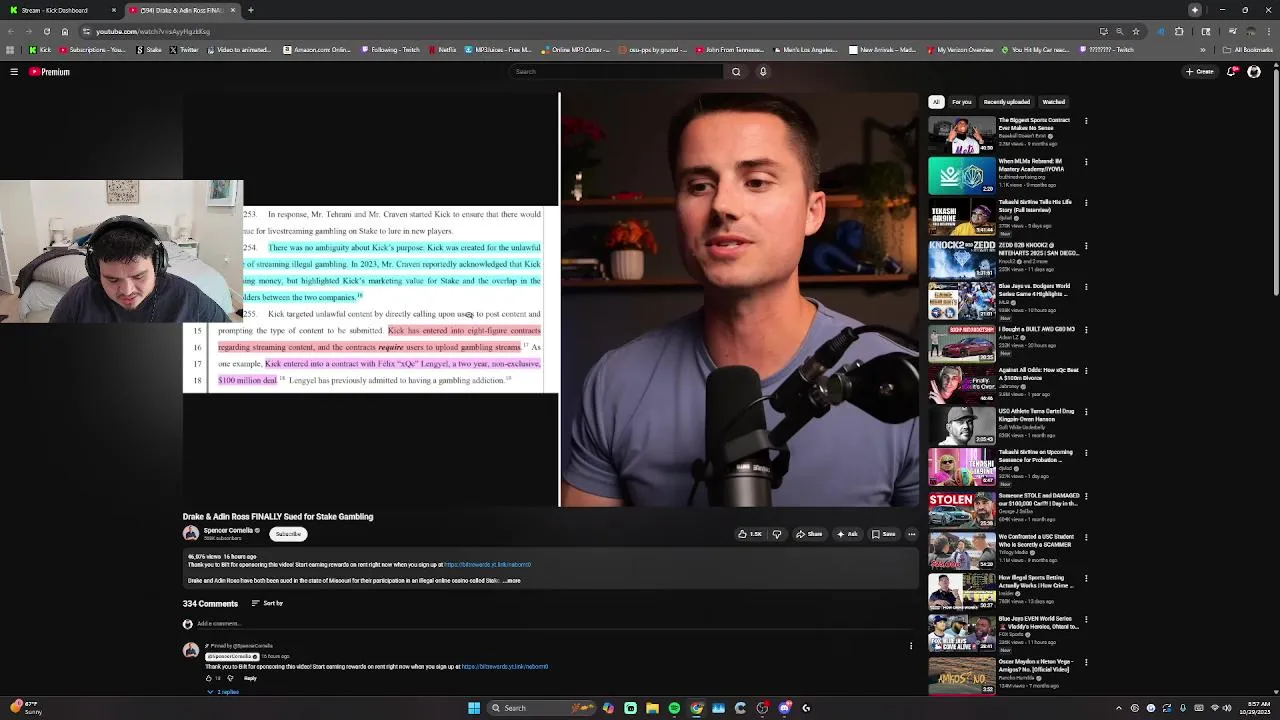Open options for When MLMs Rebrand video

coord(1086,162)
